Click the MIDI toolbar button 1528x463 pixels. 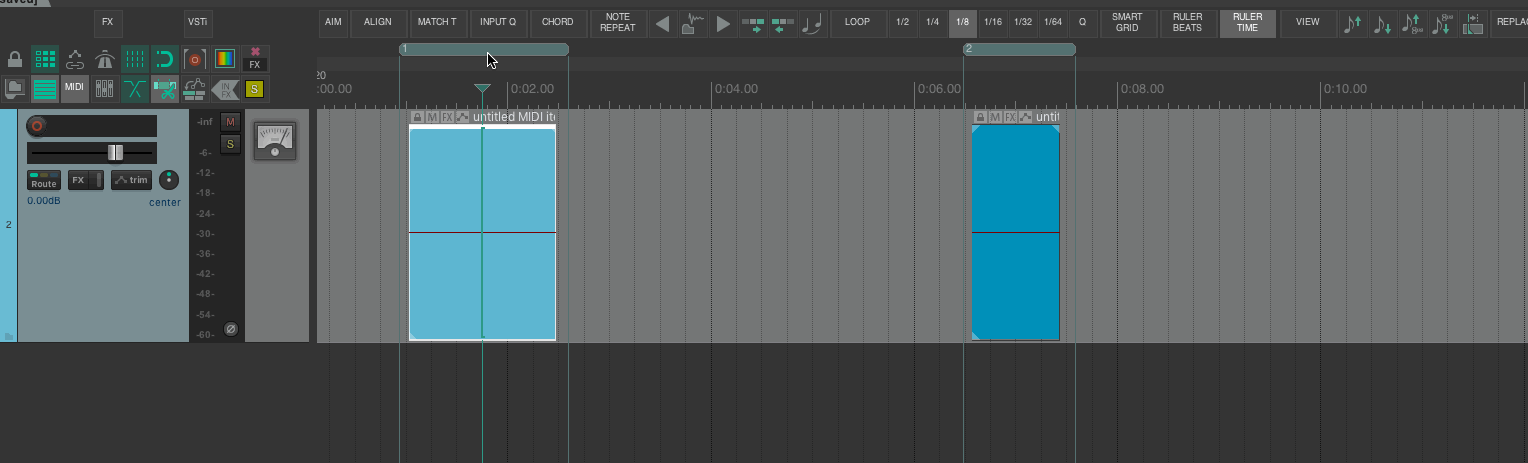click(75, 89)
